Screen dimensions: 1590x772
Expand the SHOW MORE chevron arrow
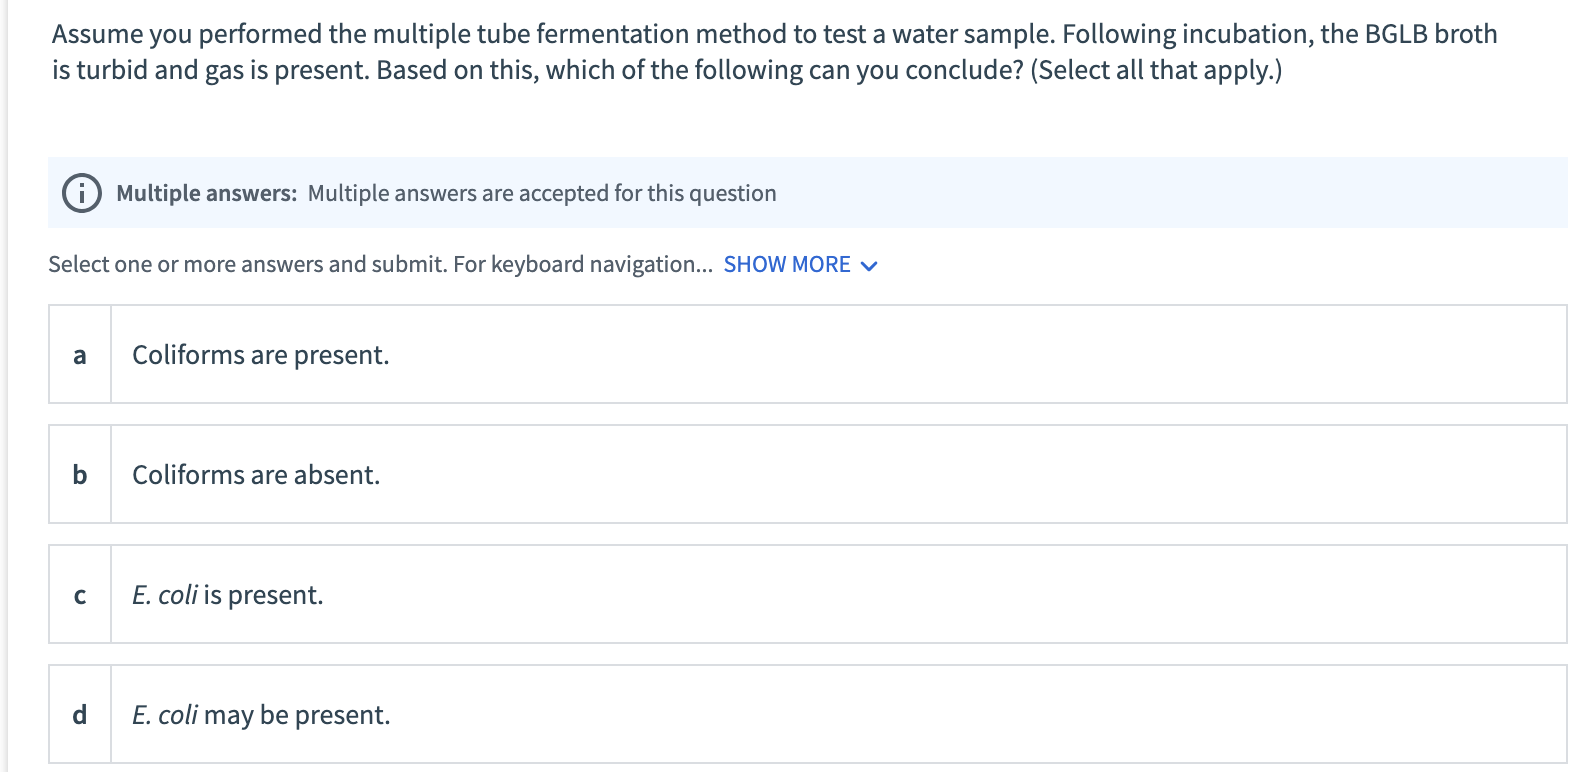[x=869, y=266]
